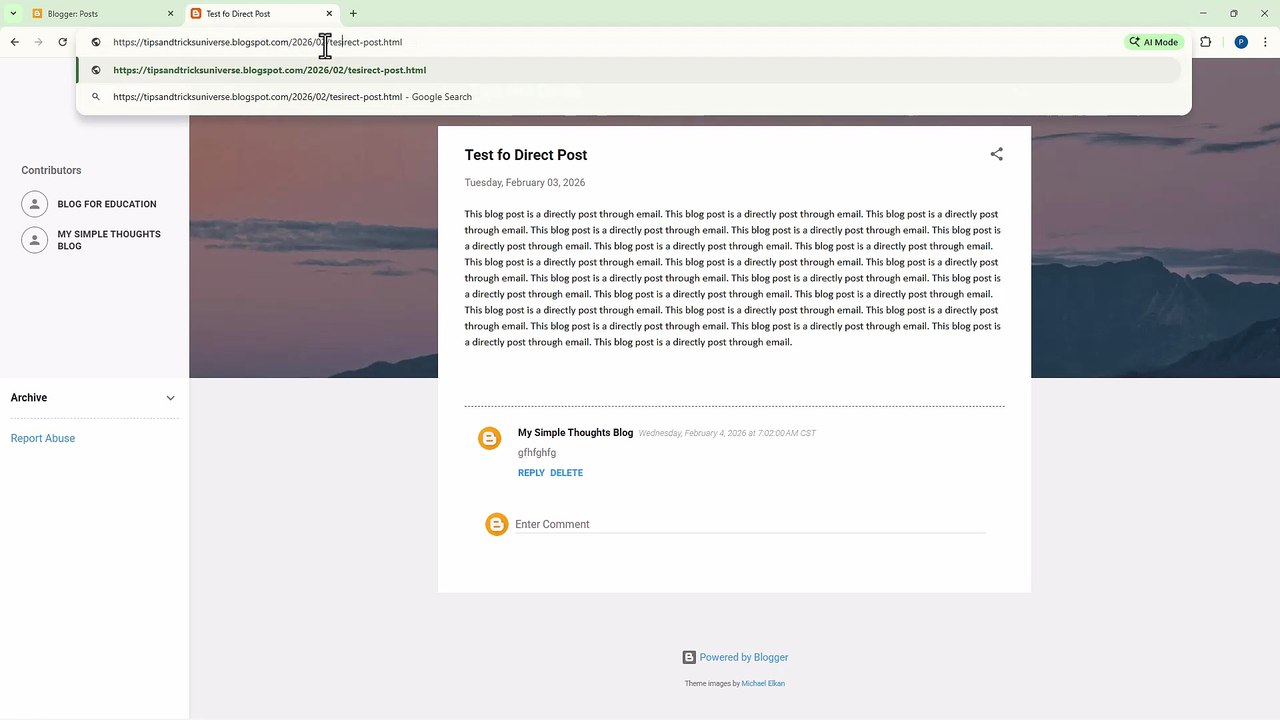Click the My Simple Thoughts Blog avatar icon
This screenshot has width=1280, height=720.
coord(34,240)
